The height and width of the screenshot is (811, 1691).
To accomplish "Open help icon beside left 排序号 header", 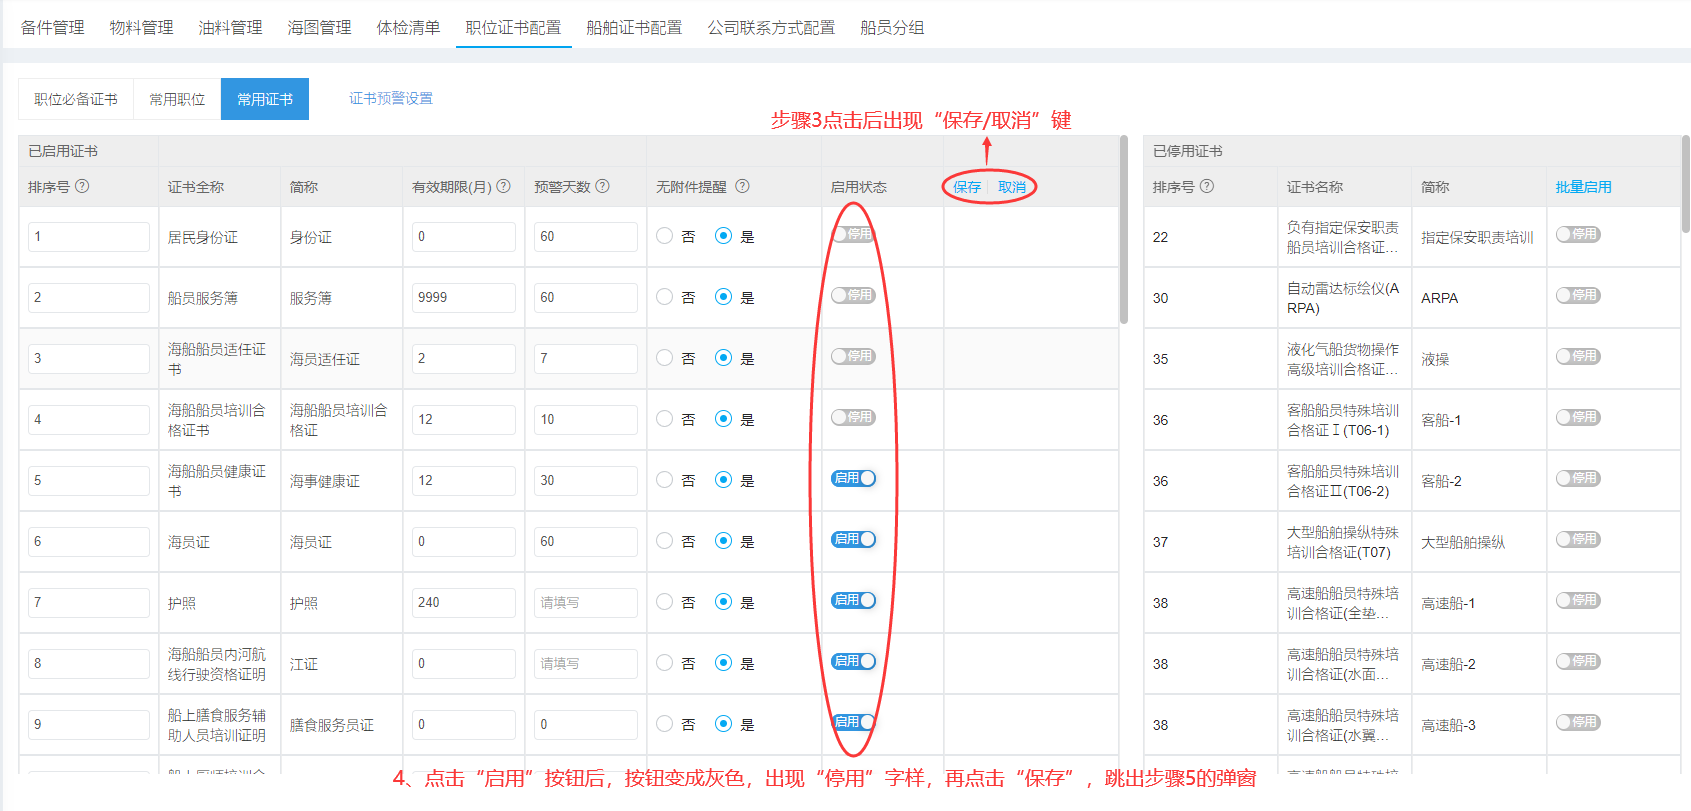I will click(82, 186).
